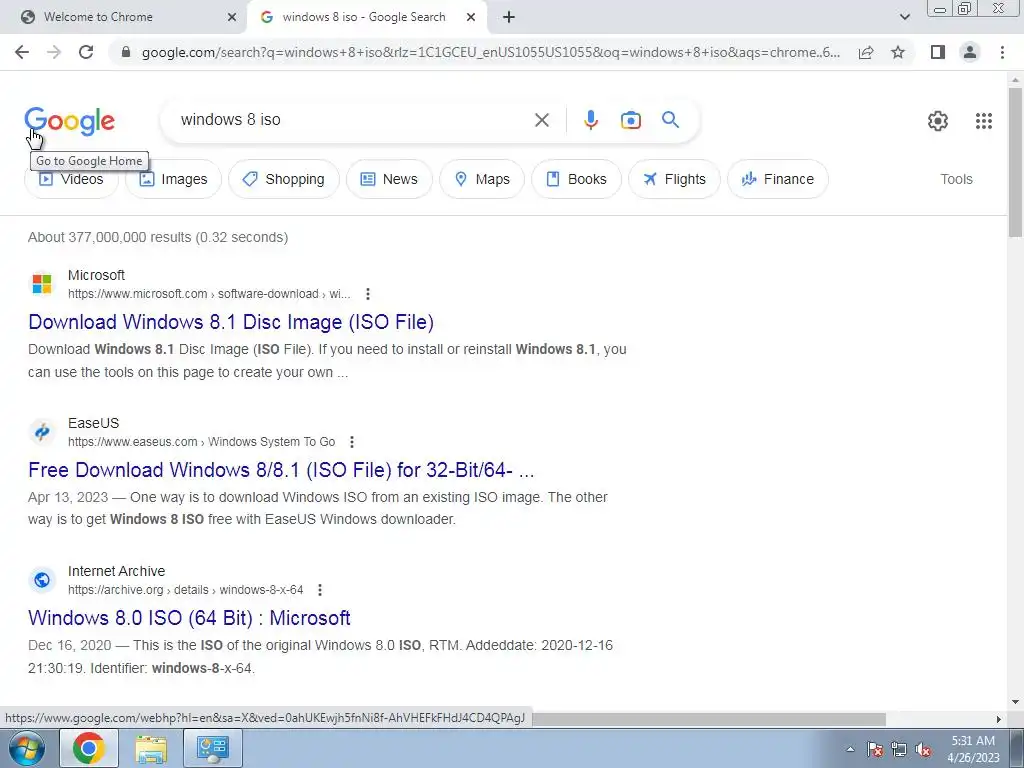Open Free Download Windows 8/8.1 EaseUS link

pos(281,470)
